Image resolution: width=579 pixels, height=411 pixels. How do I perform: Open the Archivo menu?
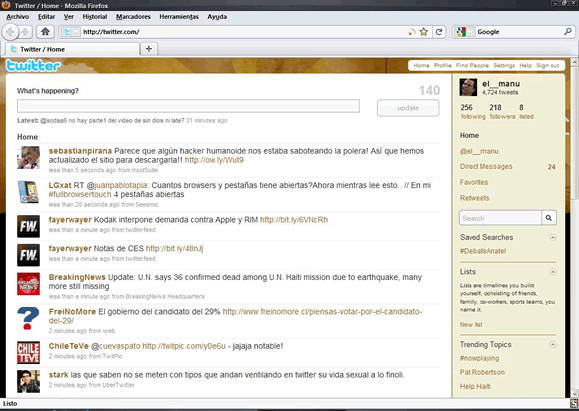pos(17,17)
